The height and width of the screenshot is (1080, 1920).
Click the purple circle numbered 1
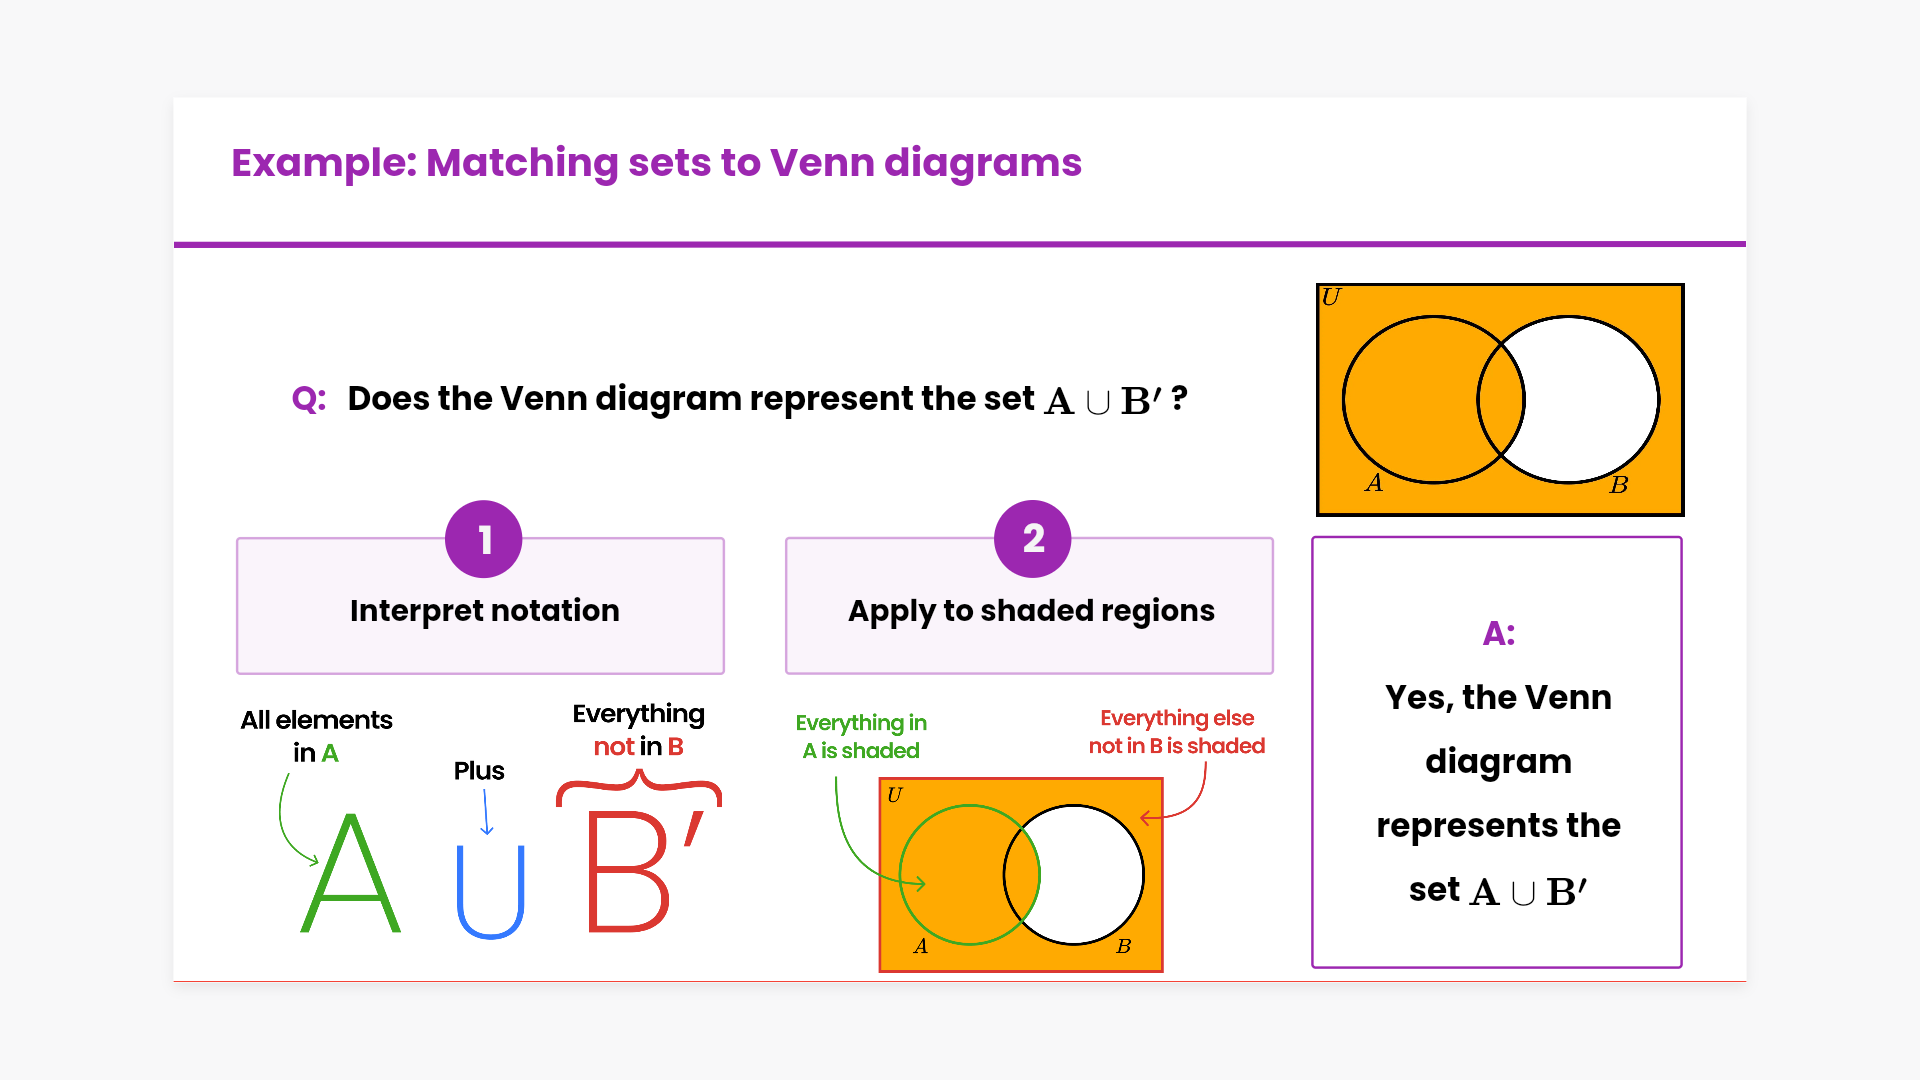pos(484,539)
